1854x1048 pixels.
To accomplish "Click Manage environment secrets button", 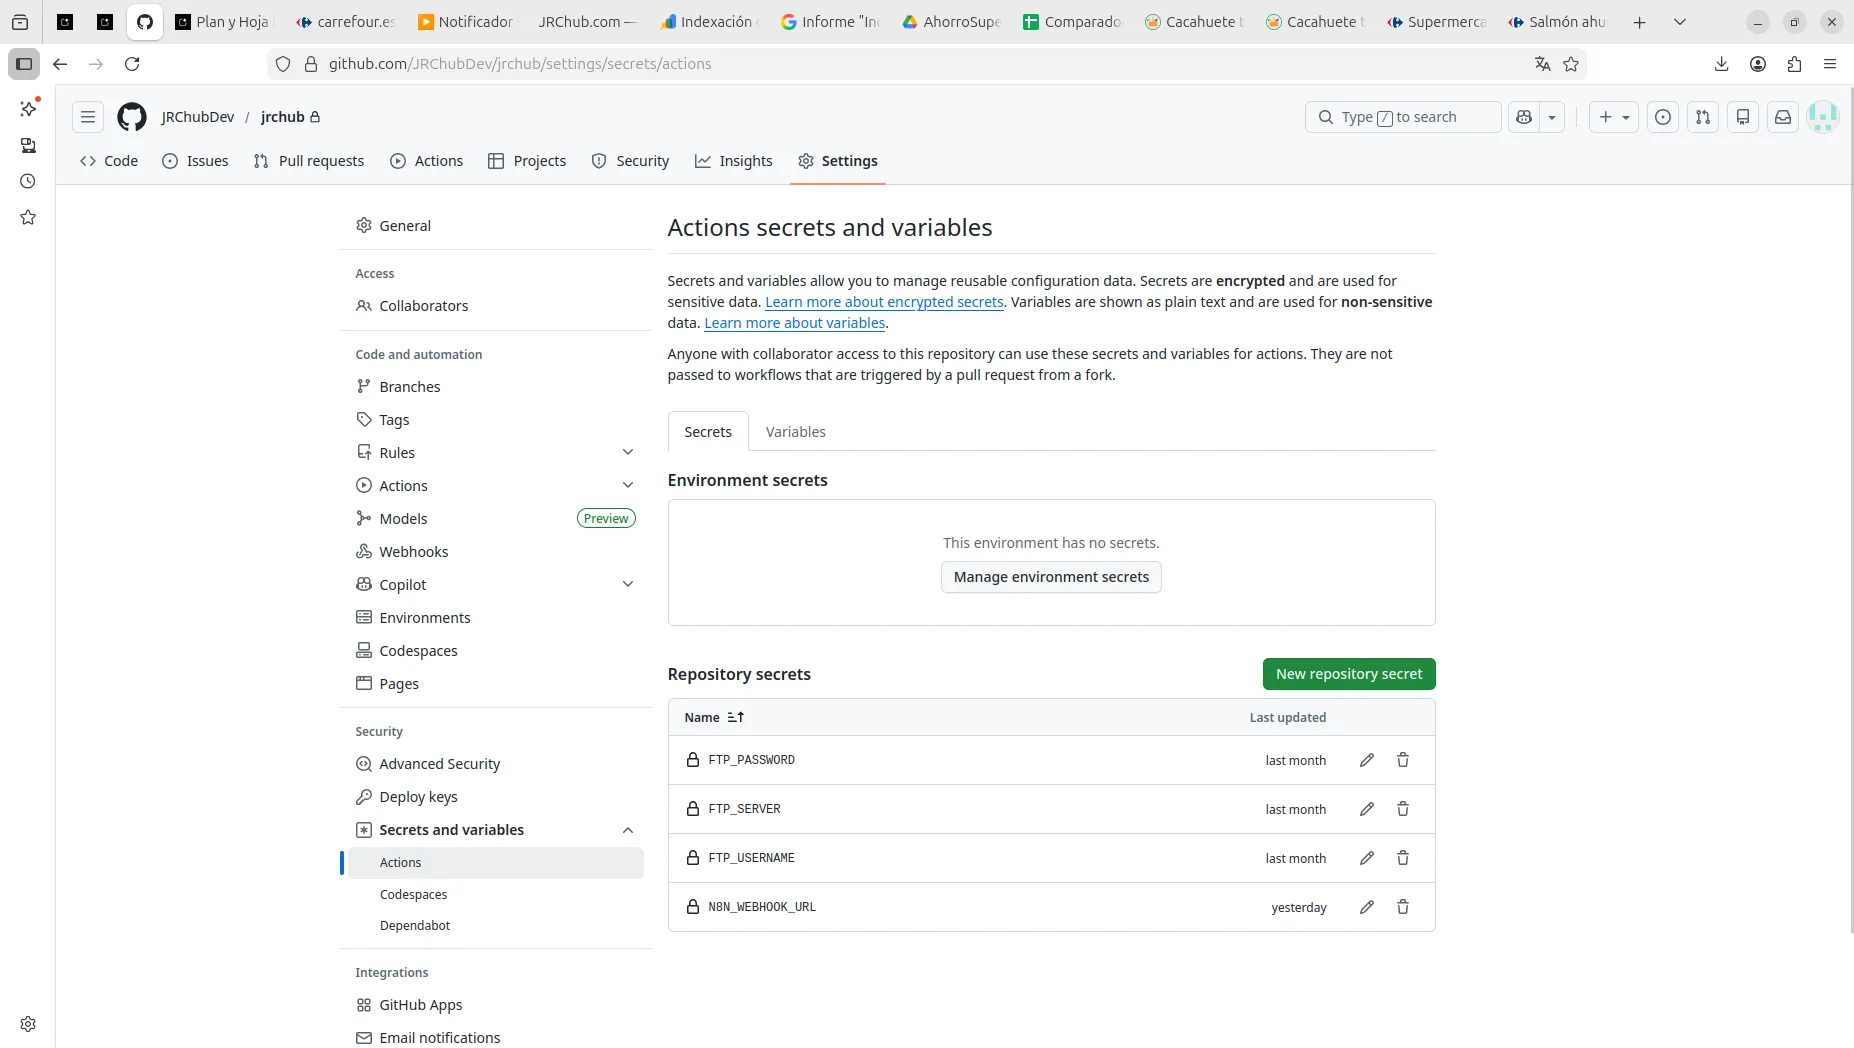I will 1051,577.
